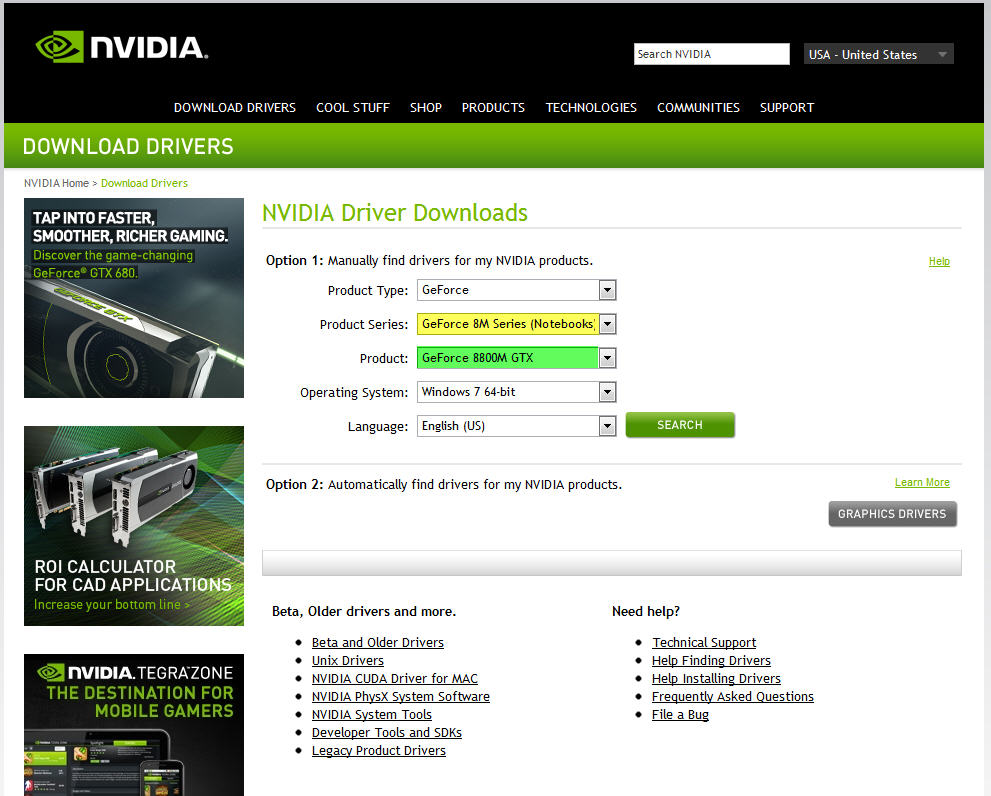The width and height of the screenshot is (991, 796).
Task: Open the File a Bug link
Action: point(681,714)
